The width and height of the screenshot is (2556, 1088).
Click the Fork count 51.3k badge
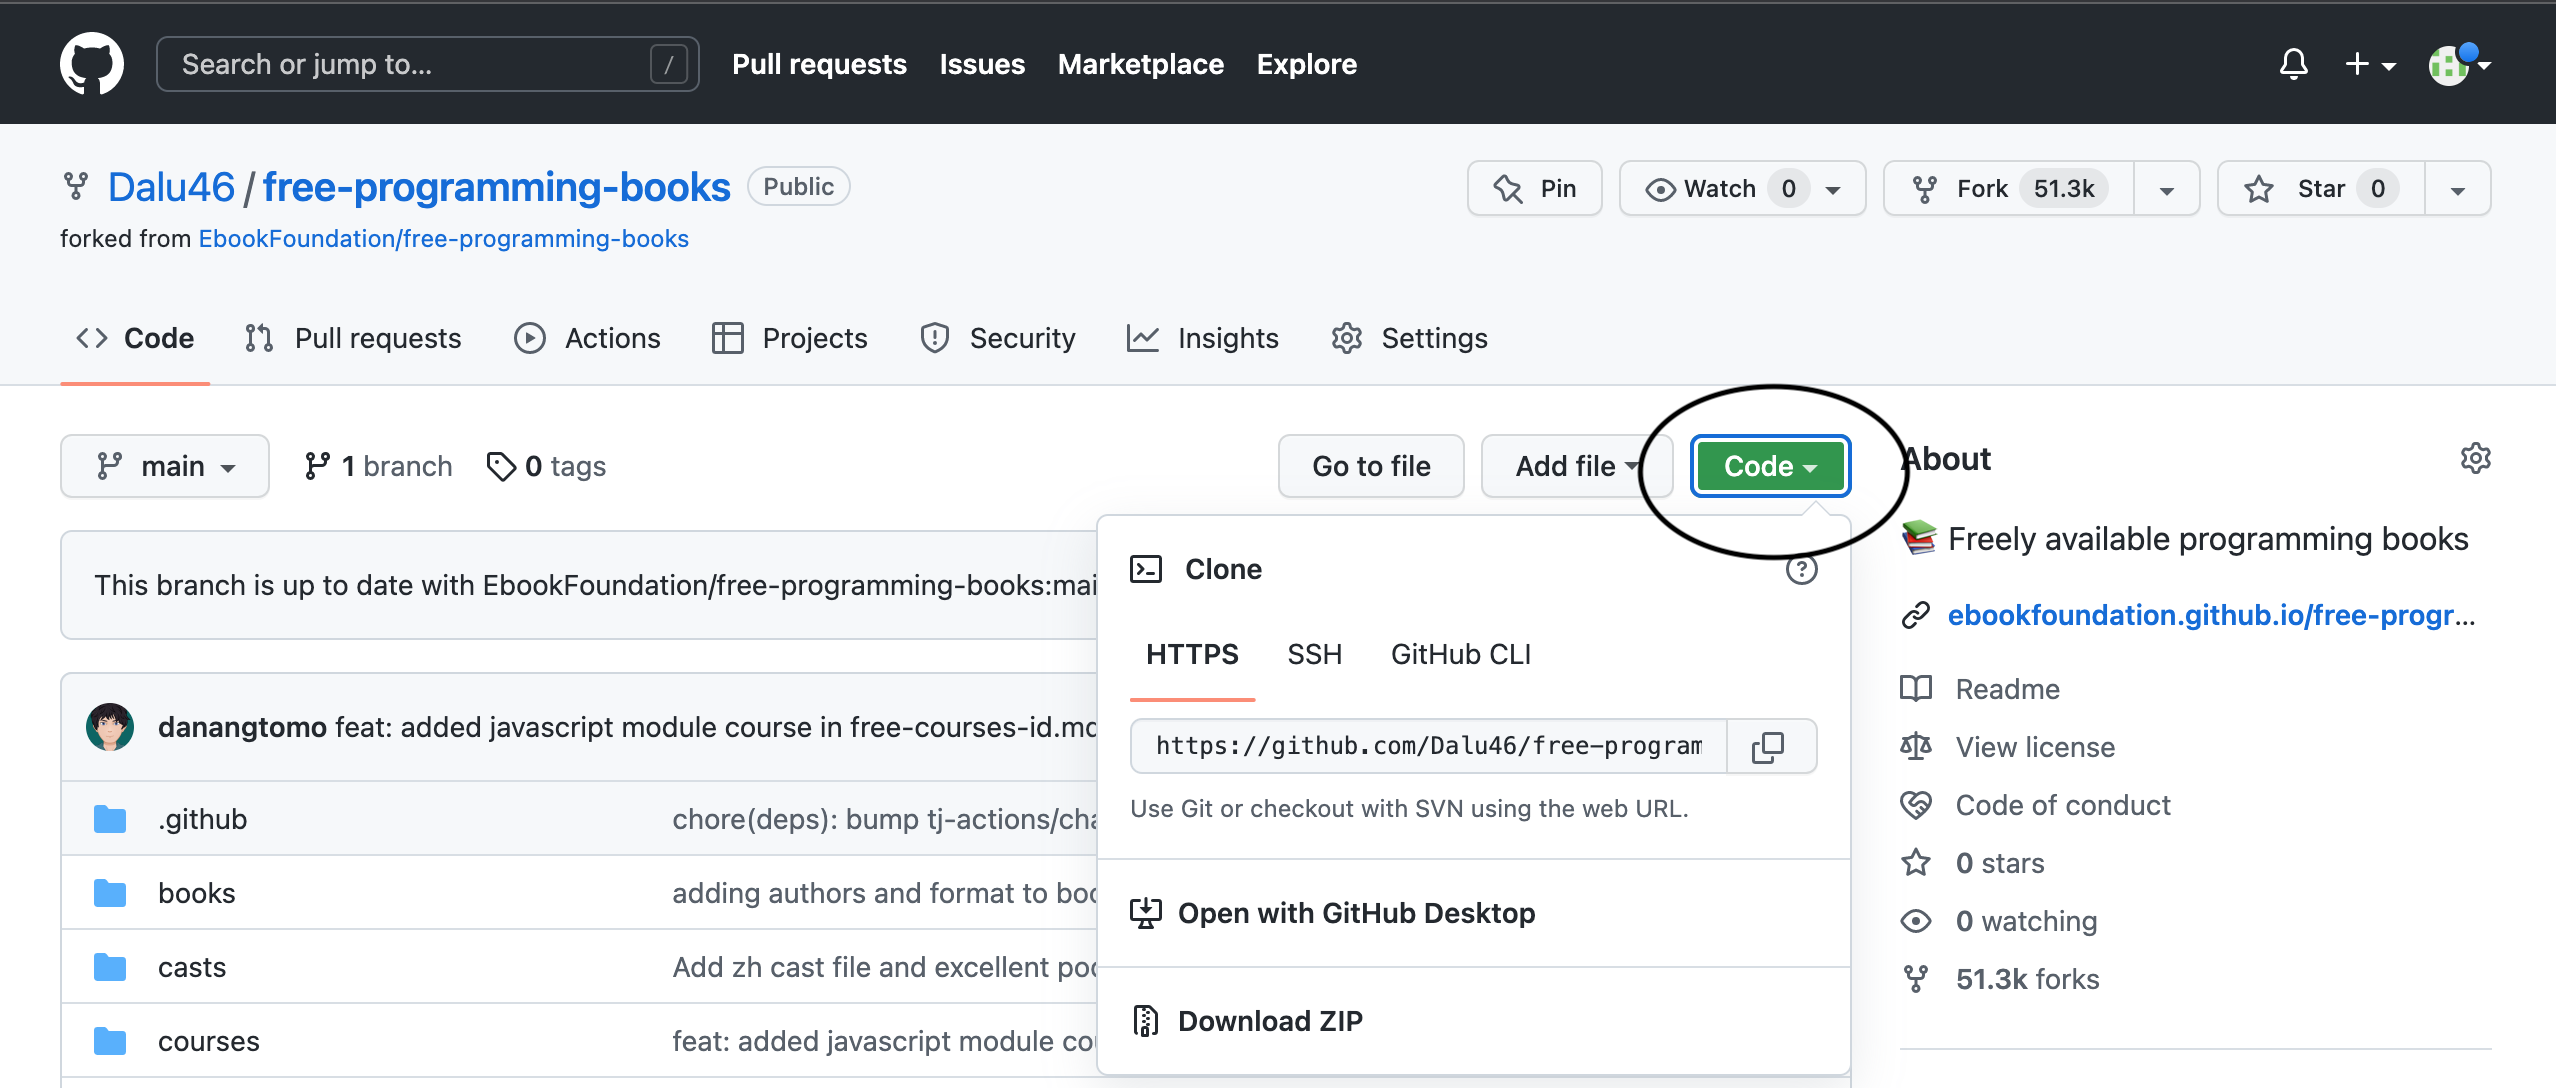[2064, 188]
